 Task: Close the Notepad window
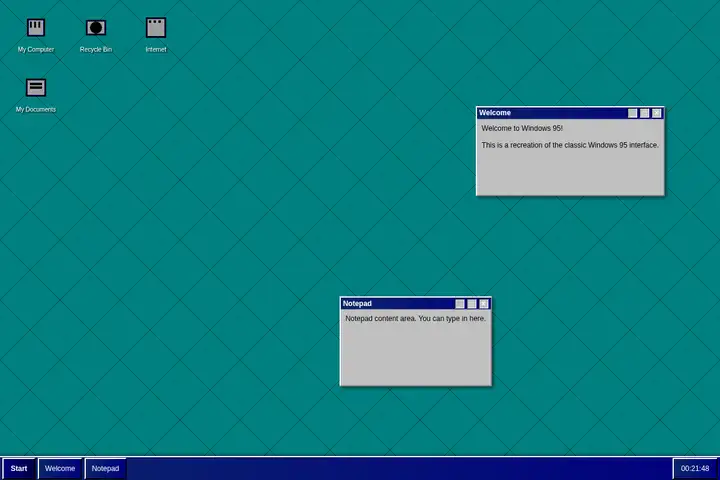(x=484, y=304)
